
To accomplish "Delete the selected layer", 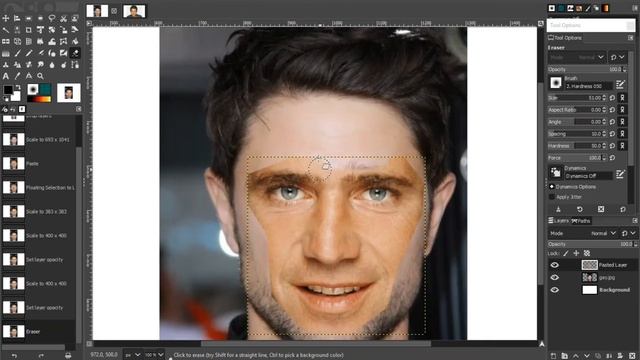I will coord(632,356).
